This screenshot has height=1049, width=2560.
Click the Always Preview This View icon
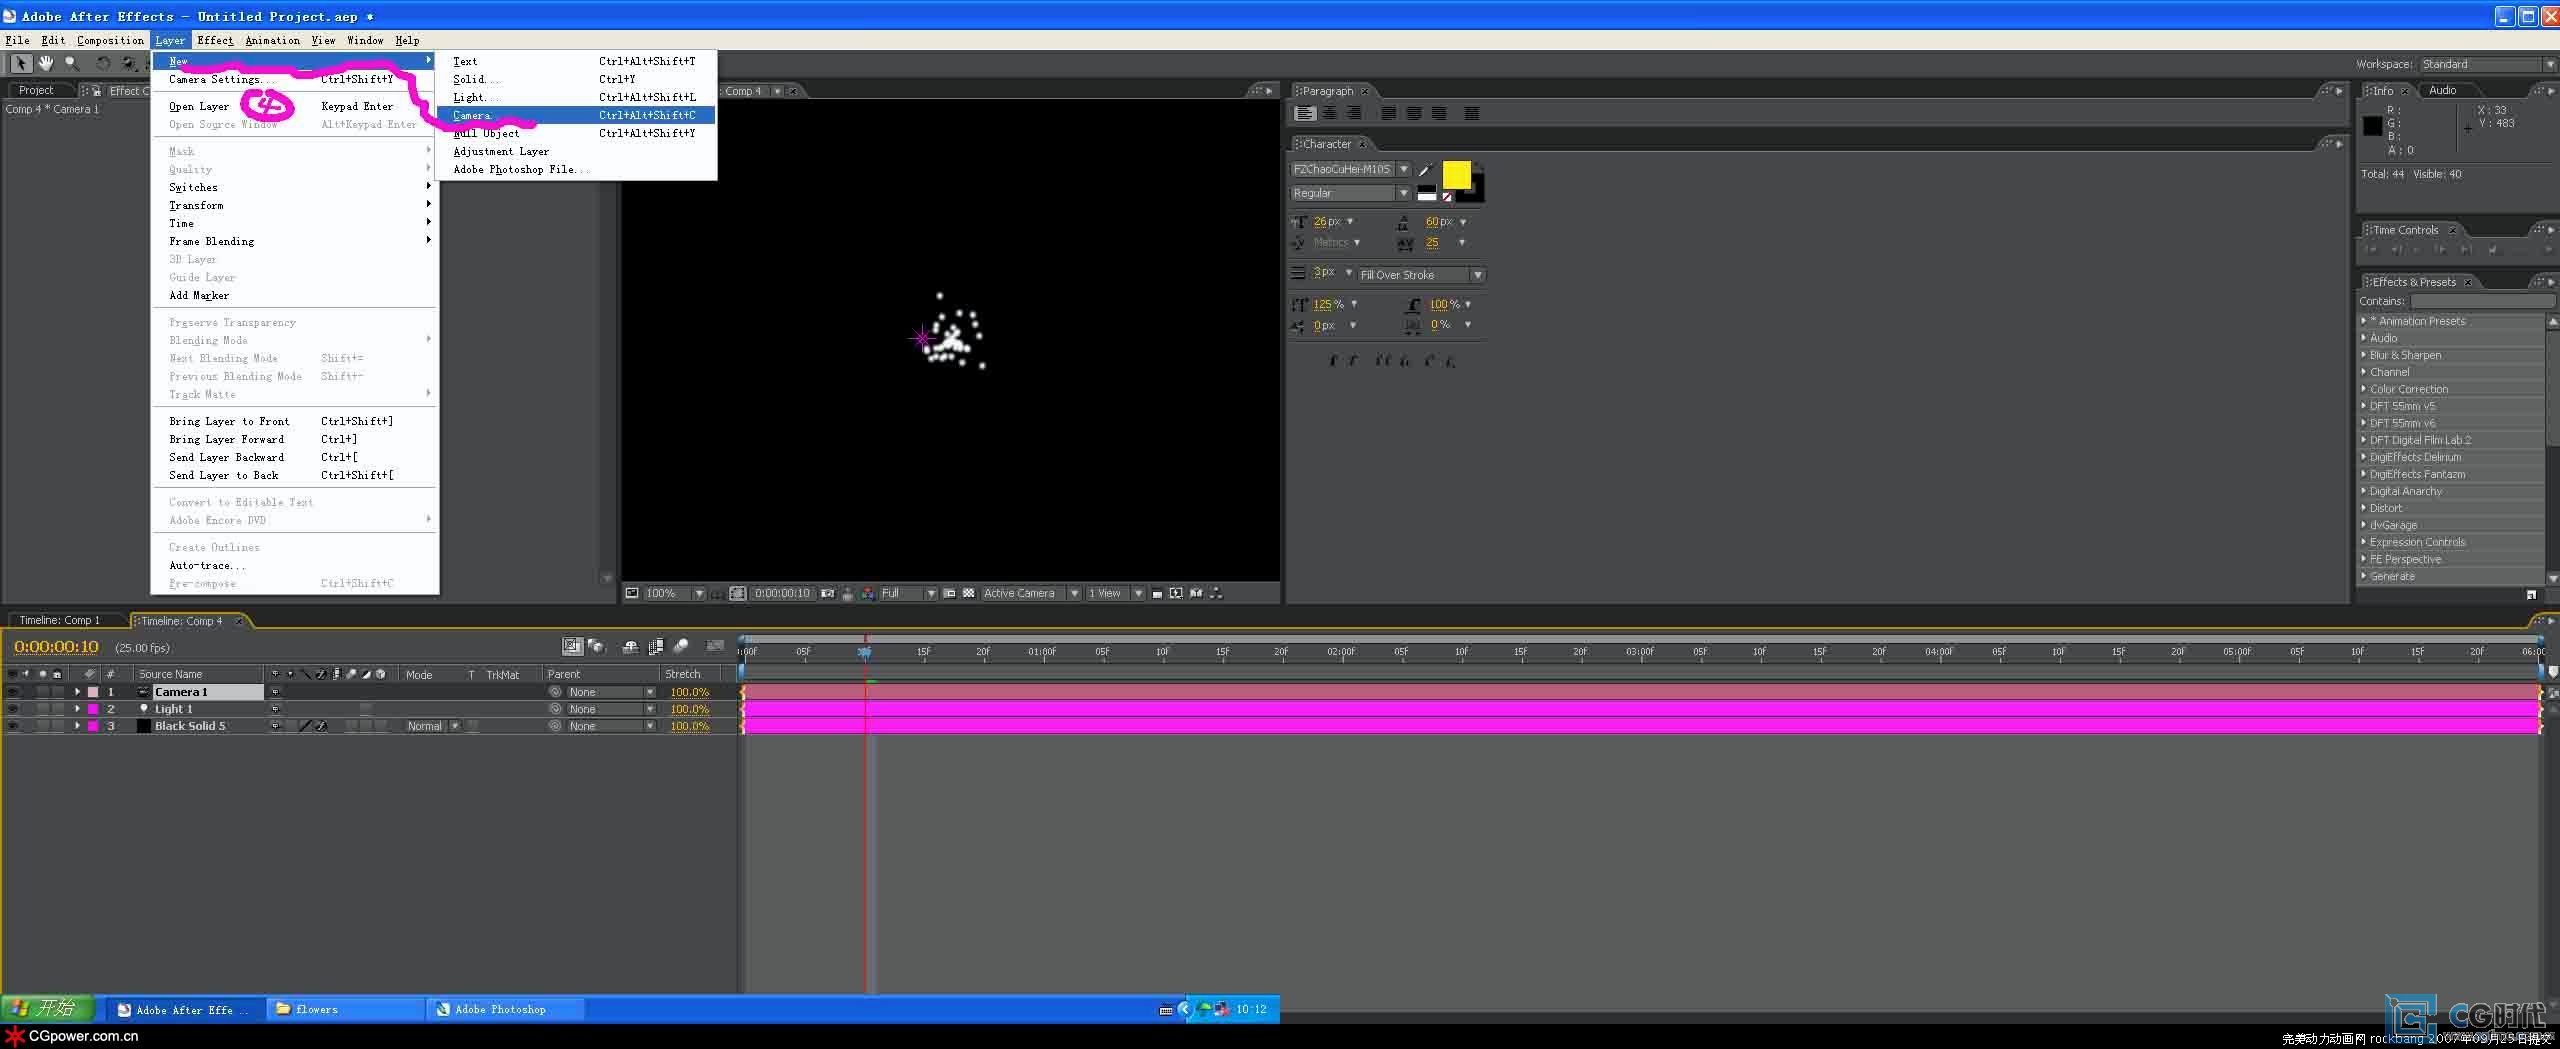pyautogui.click(x=632, y=593)
